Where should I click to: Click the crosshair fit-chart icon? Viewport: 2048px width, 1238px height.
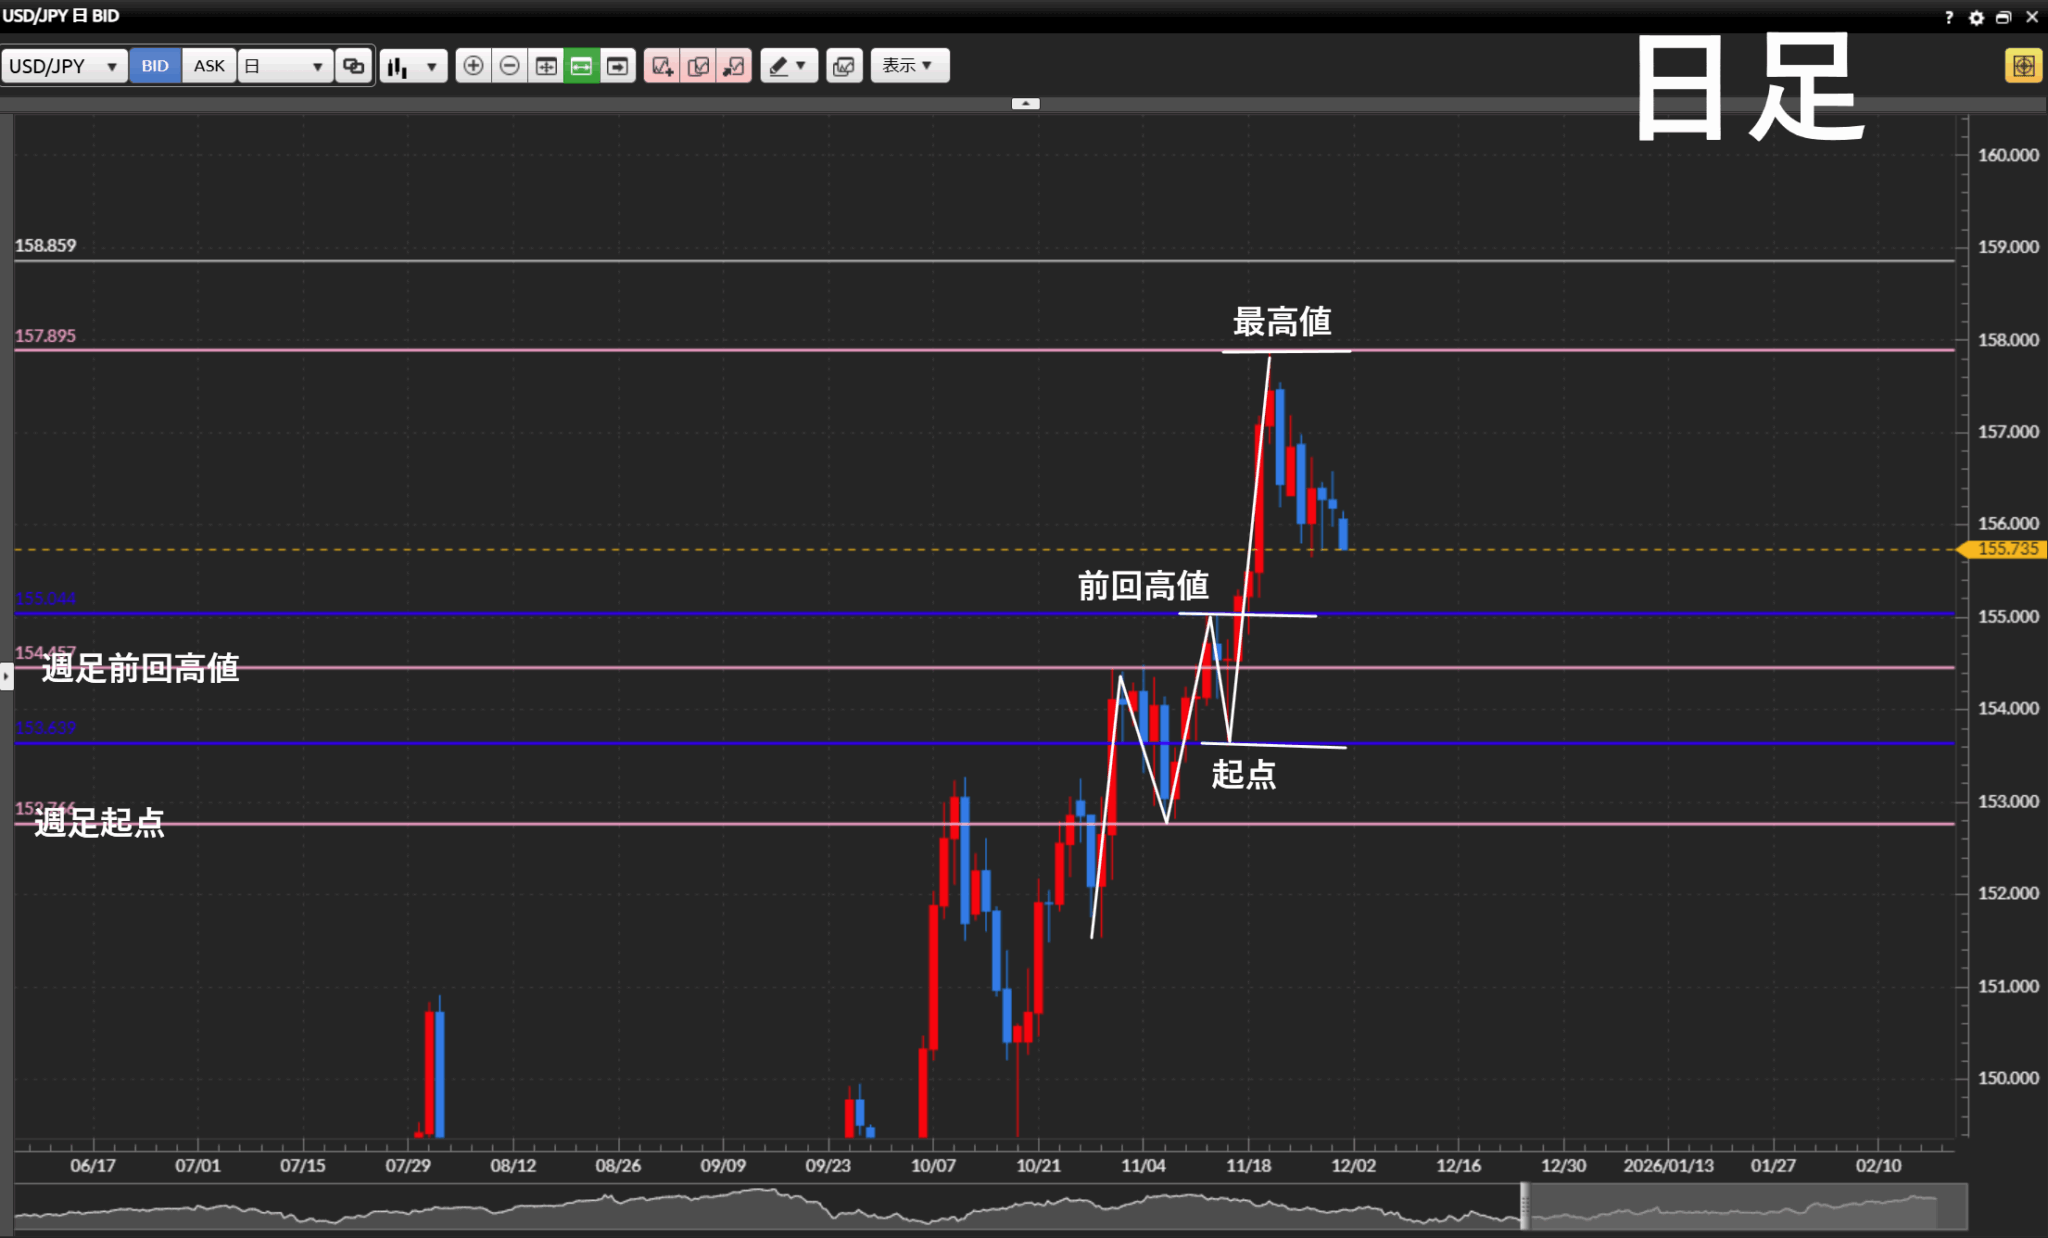pyautogui.click(x=546, y=66)
